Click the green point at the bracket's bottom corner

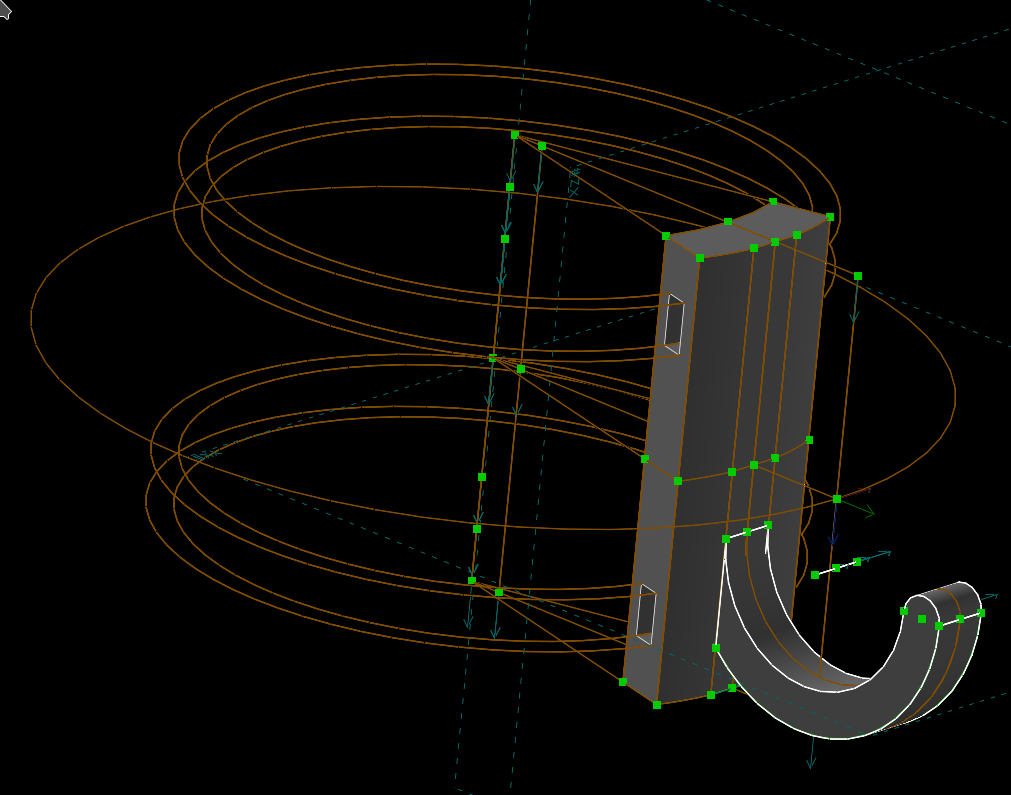click(x=657, y=705)
